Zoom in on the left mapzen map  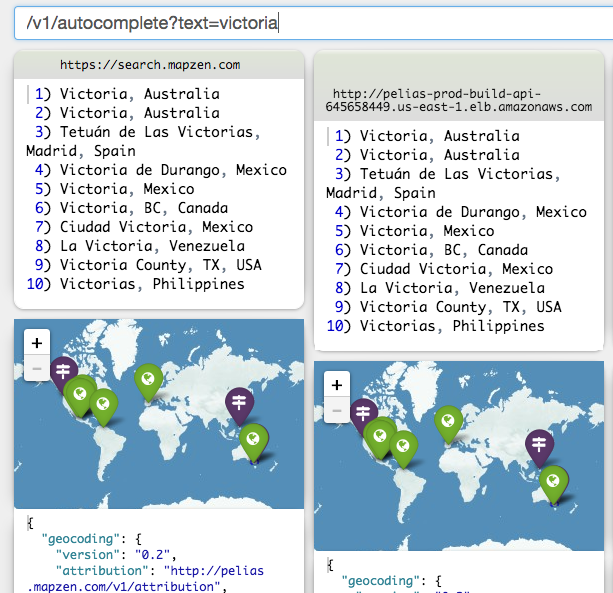37,342
